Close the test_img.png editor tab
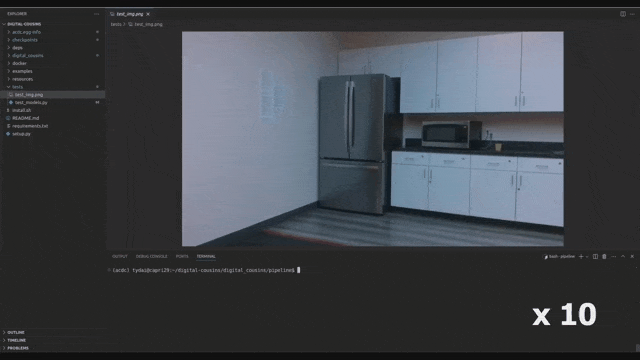This screenshot has height=360, width=640. point(148,14)
